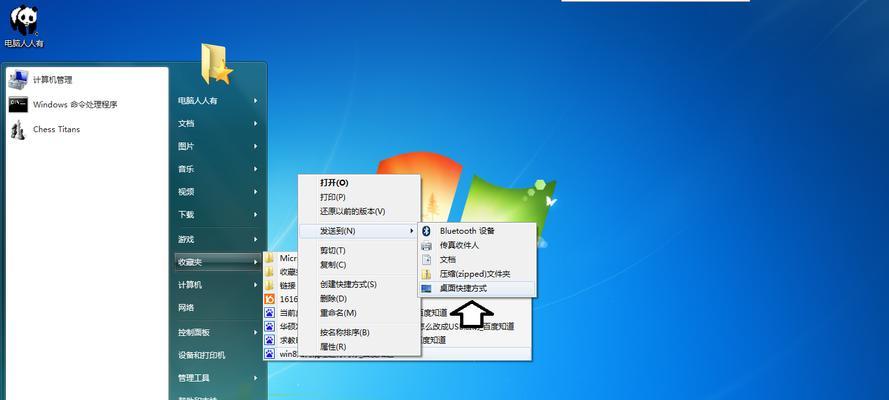
Task: Open 图片 library link
Action: pos(186,146)
